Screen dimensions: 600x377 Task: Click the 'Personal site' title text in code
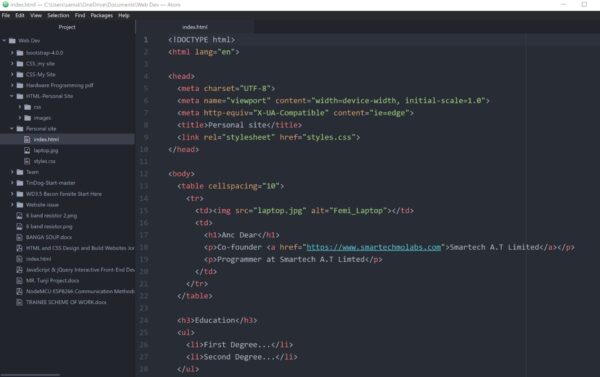pyautogui.click(x=236, y=125)
